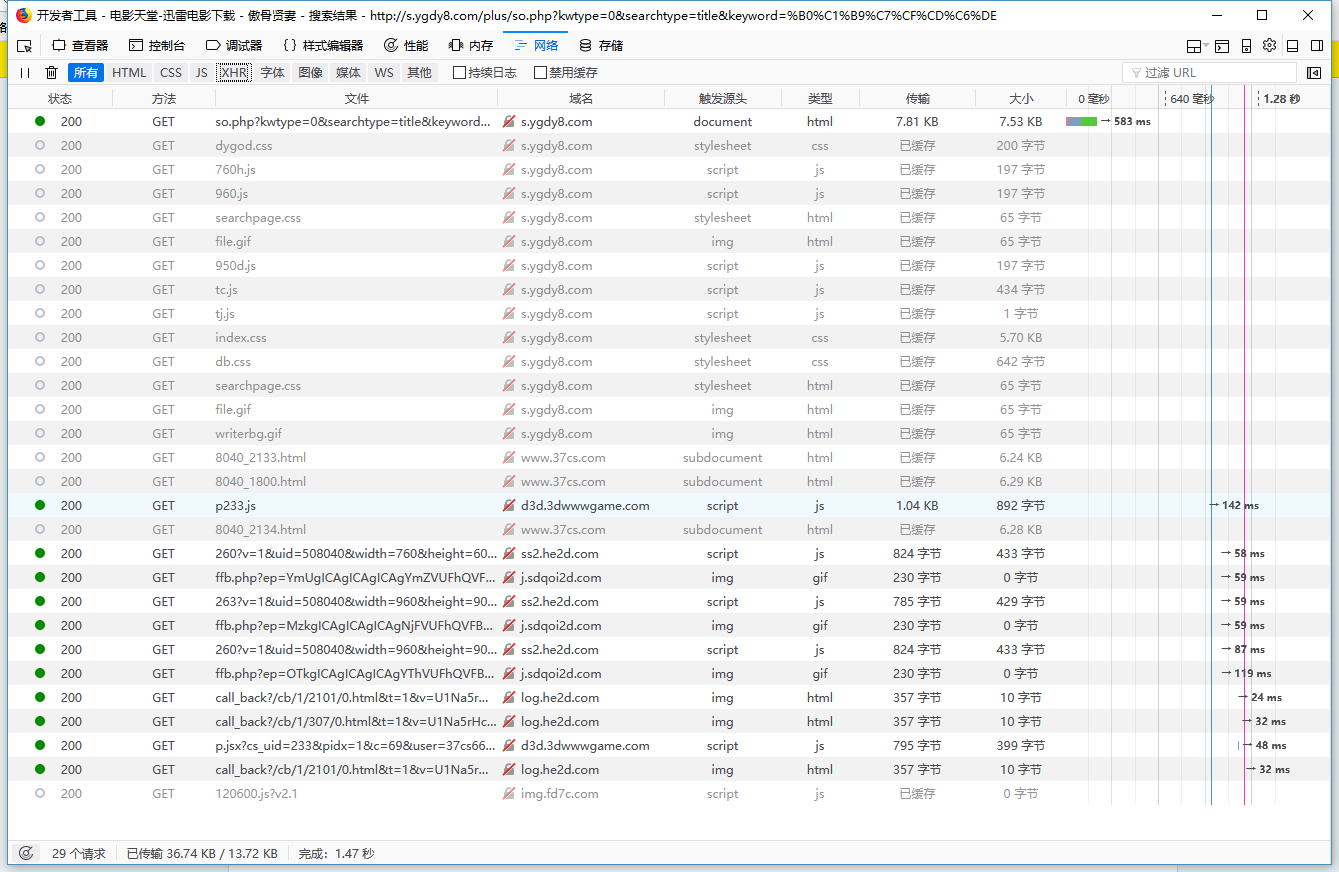This screenshot has height=872, width=1339.
Task: Dock developer tools to side
Action: point(1317,46)
